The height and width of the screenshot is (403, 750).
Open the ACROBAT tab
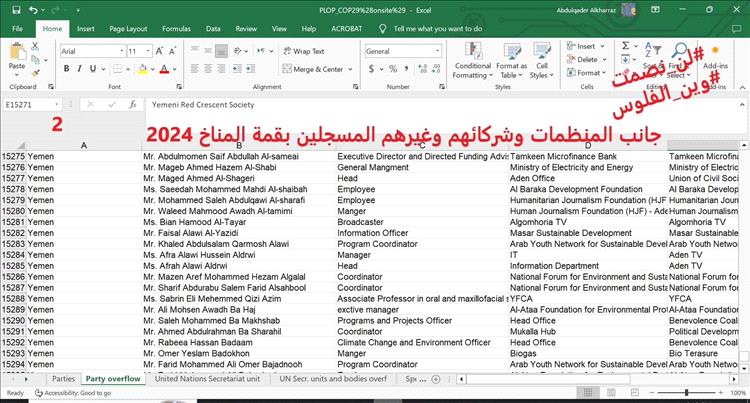347,29
